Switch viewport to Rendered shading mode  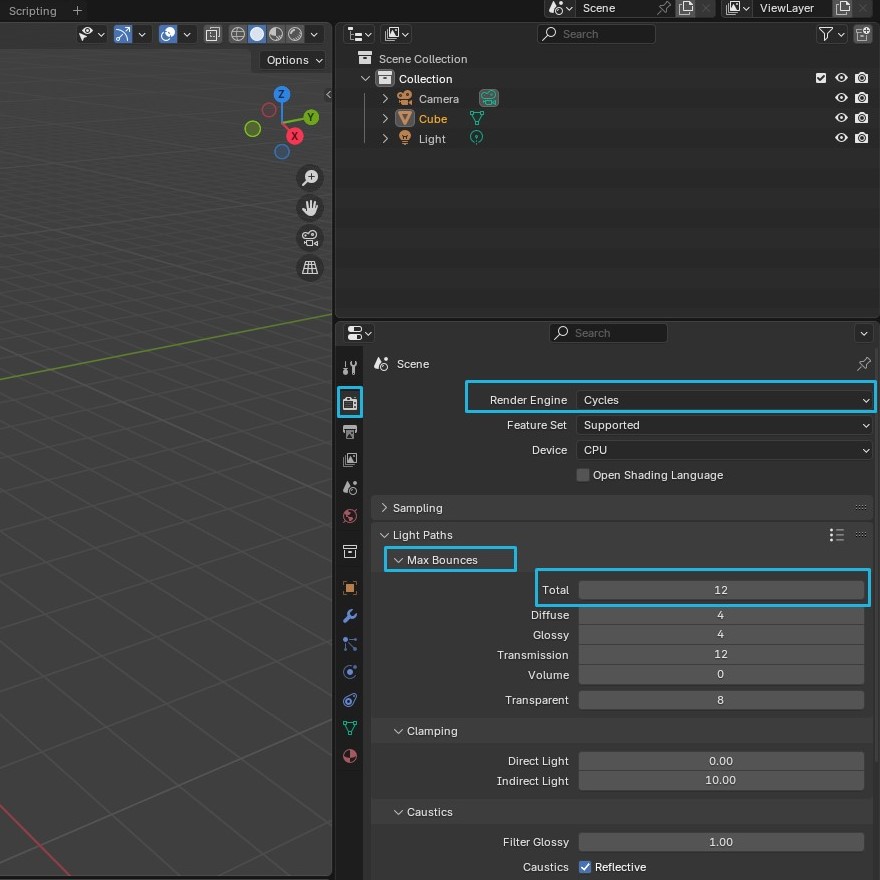(295, 33)
